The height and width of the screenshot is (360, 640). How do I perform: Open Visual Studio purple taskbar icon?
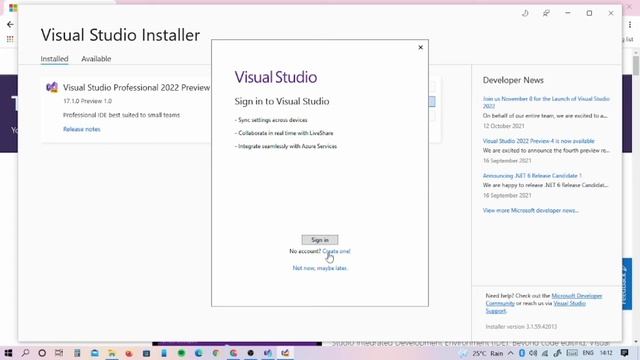point(268,353)
